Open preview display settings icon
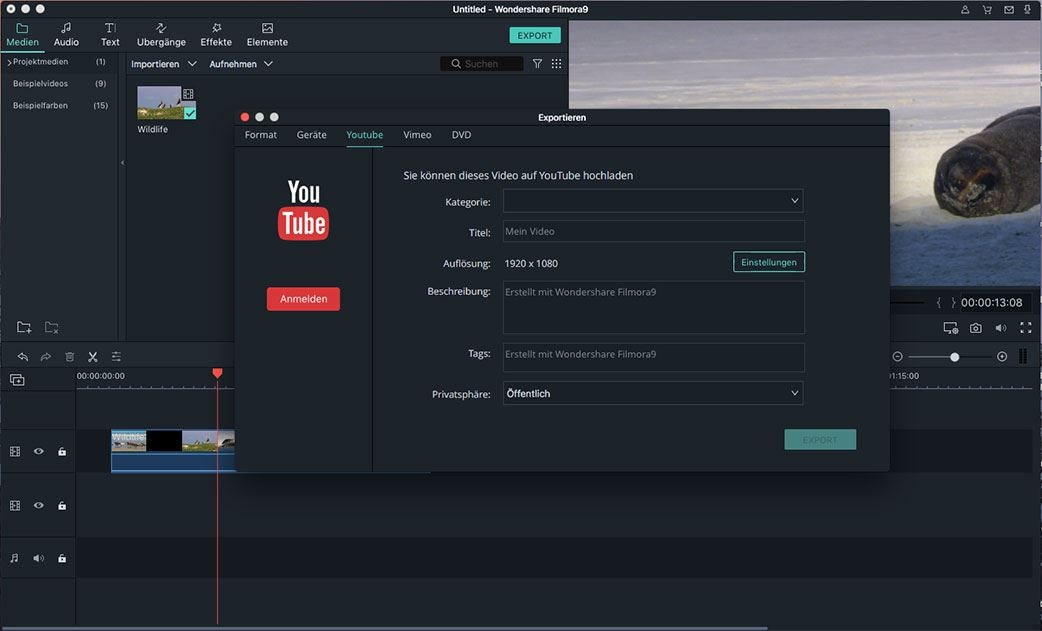Image resolution: width=1042 pixels, height=631 pixels. point(951,328)
